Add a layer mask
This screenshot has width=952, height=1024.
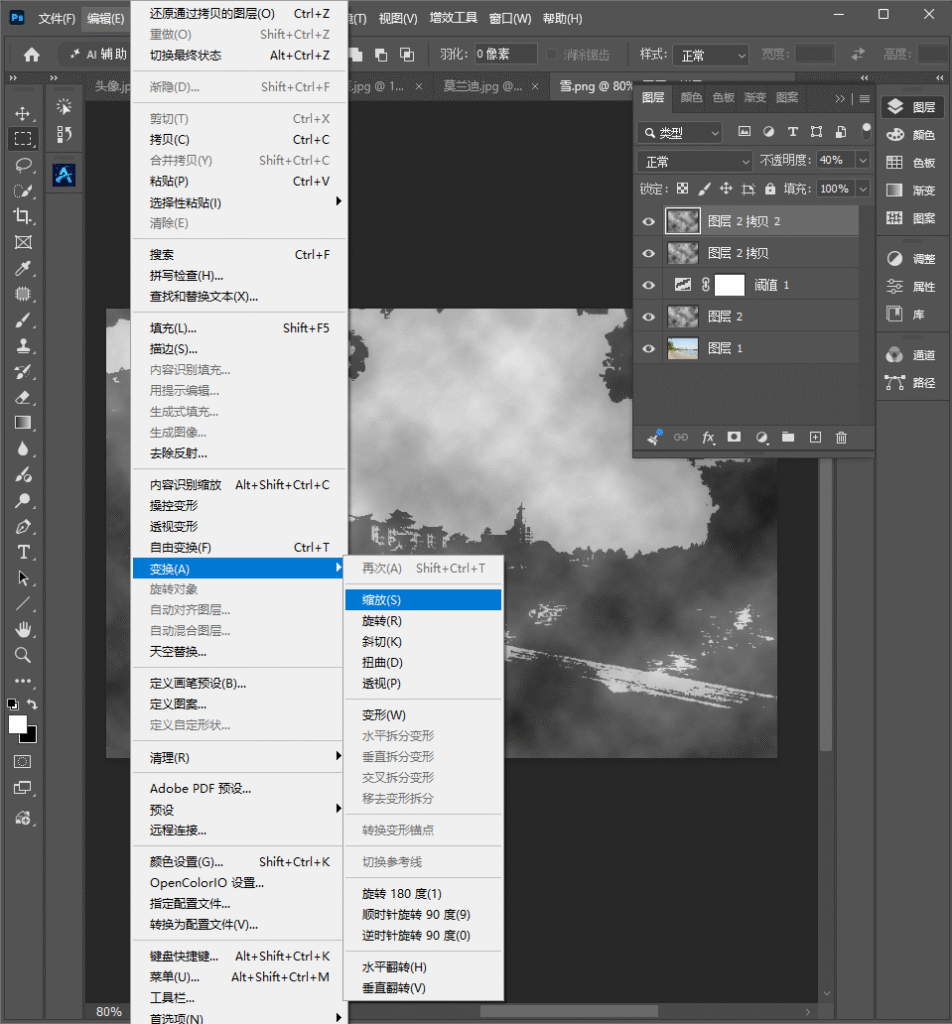[x=735, y=438]
